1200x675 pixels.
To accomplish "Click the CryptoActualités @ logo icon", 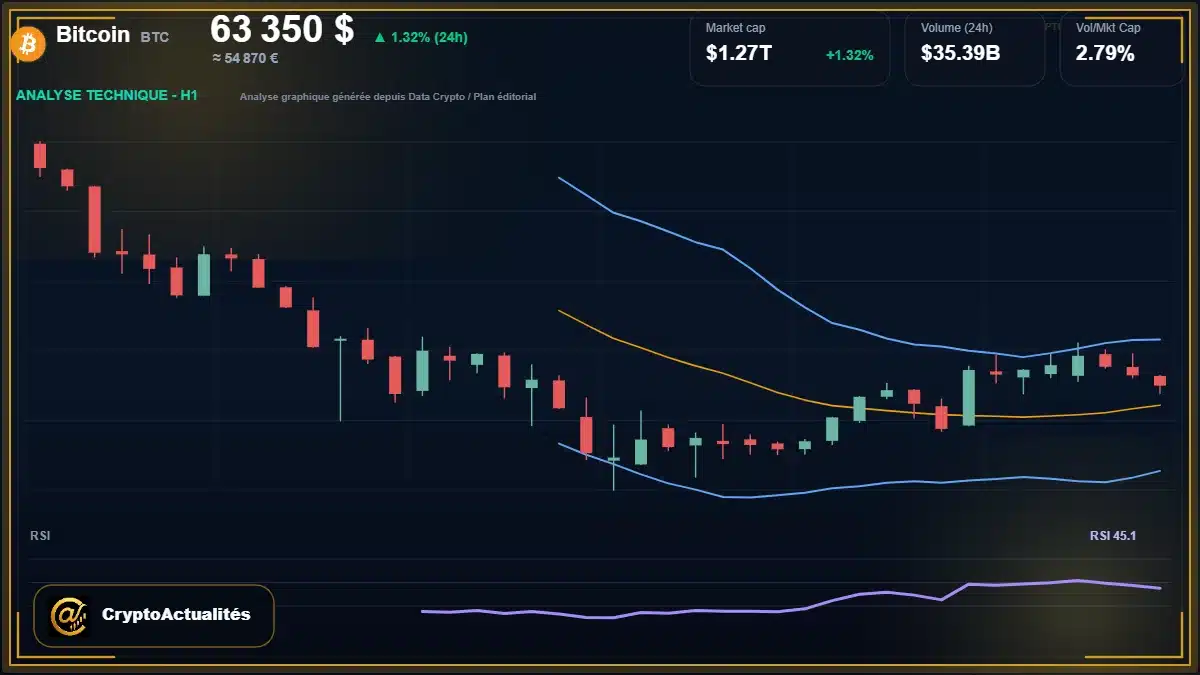I will pos(69,615).
